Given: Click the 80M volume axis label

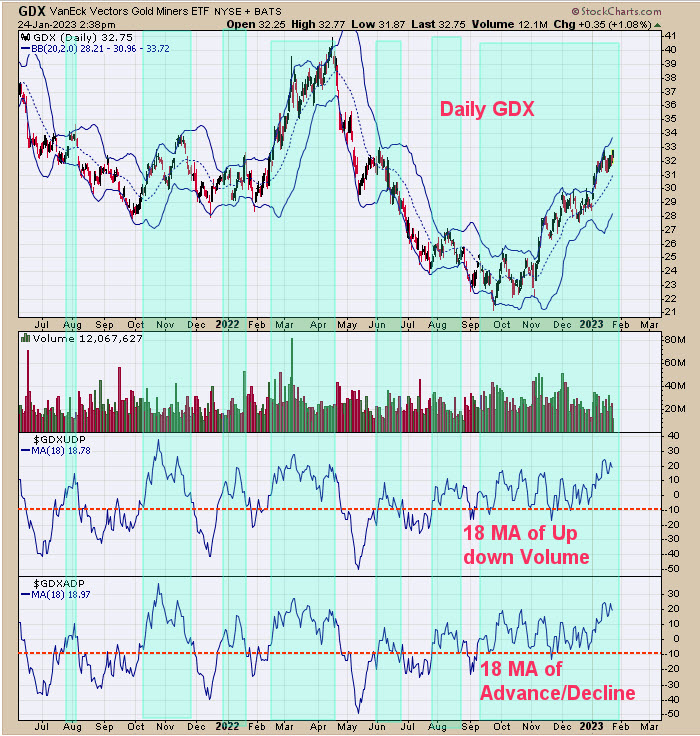Looking at the screenshot, I should click(x=675, y=340).
